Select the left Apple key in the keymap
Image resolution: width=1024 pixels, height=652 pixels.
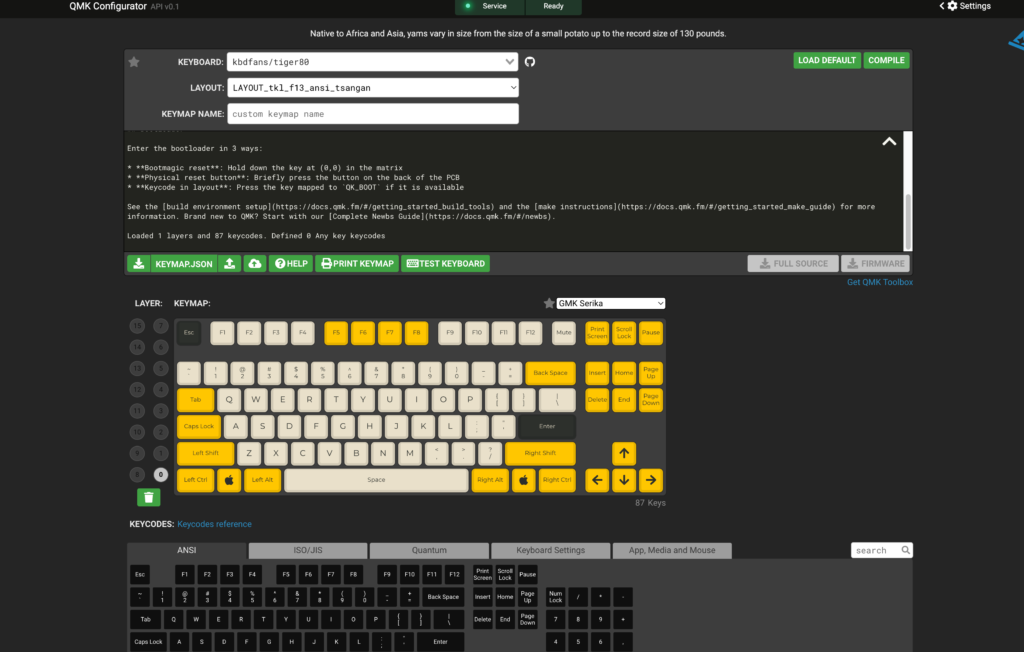click(x=229, y=480)
